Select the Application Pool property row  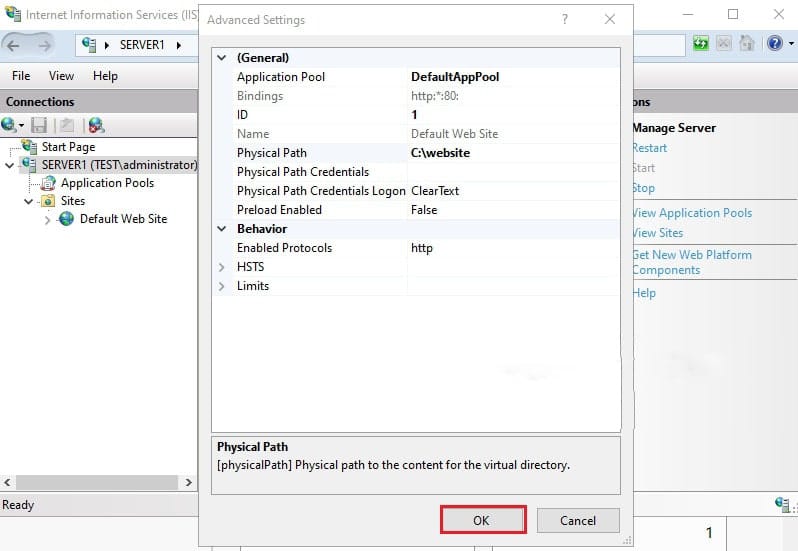(416, 77)
